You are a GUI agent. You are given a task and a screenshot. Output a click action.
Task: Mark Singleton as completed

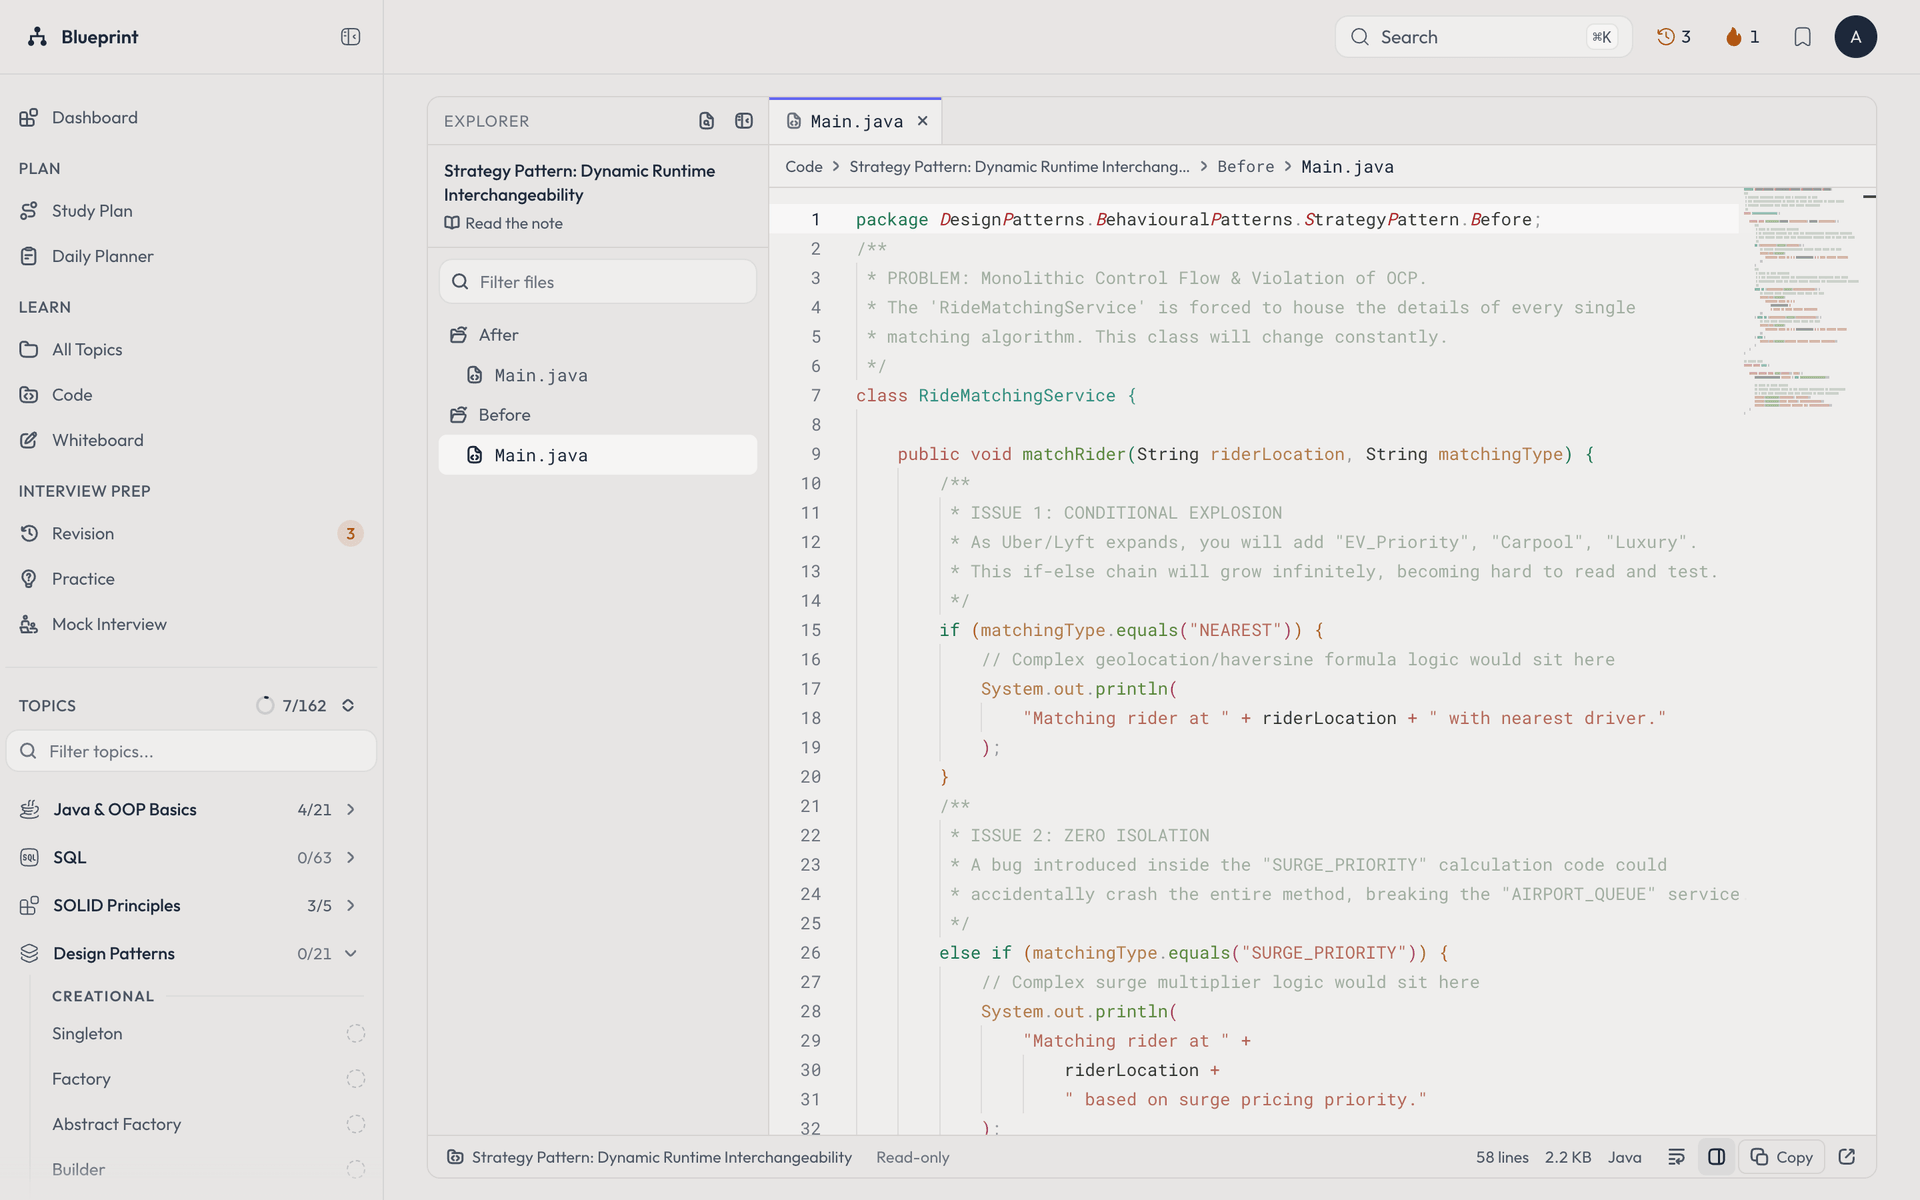click(356, 1034)
